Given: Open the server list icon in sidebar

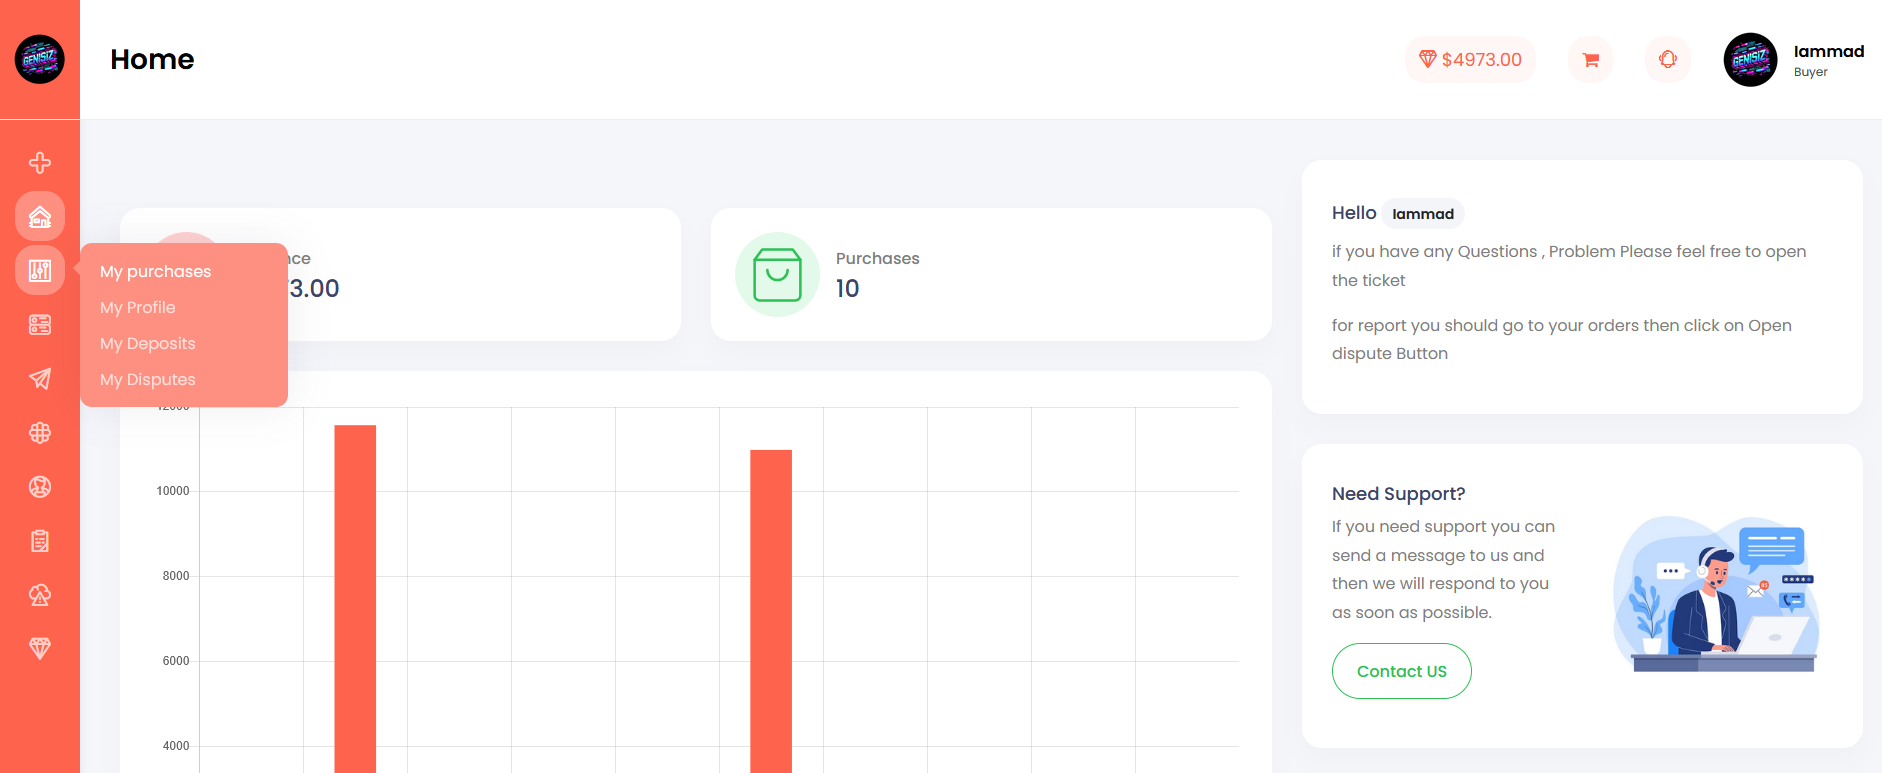Looking at the screenshot, I should pos(40,325).
